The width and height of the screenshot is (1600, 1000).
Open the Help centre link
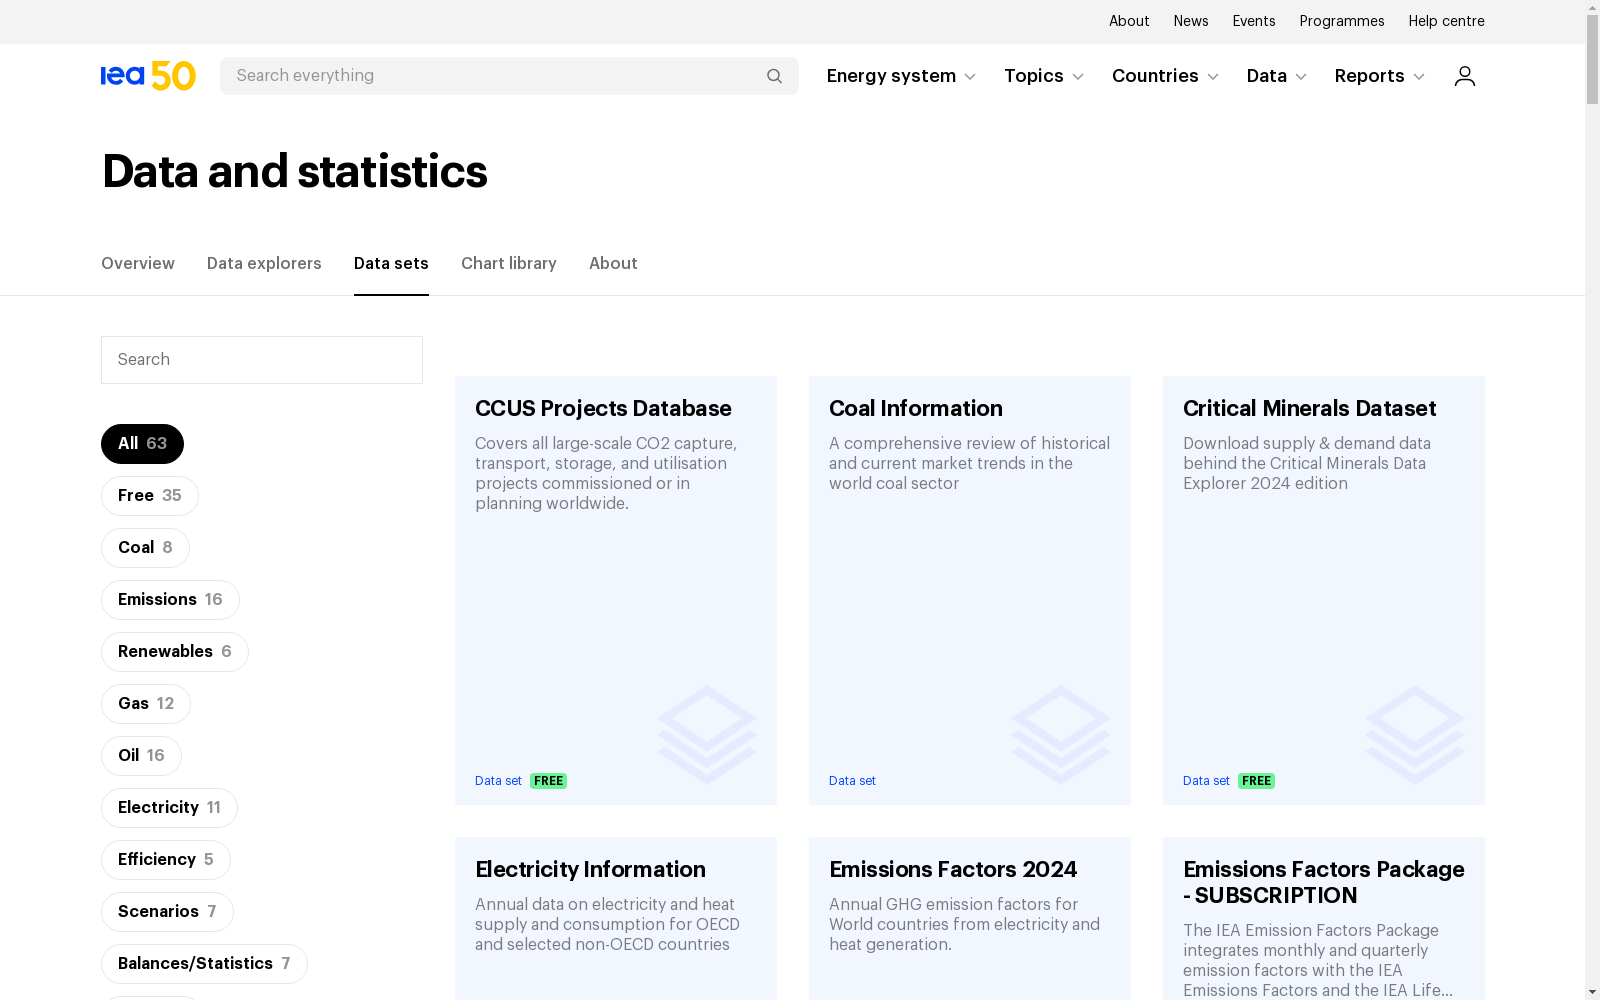(x=1446, y=21)
